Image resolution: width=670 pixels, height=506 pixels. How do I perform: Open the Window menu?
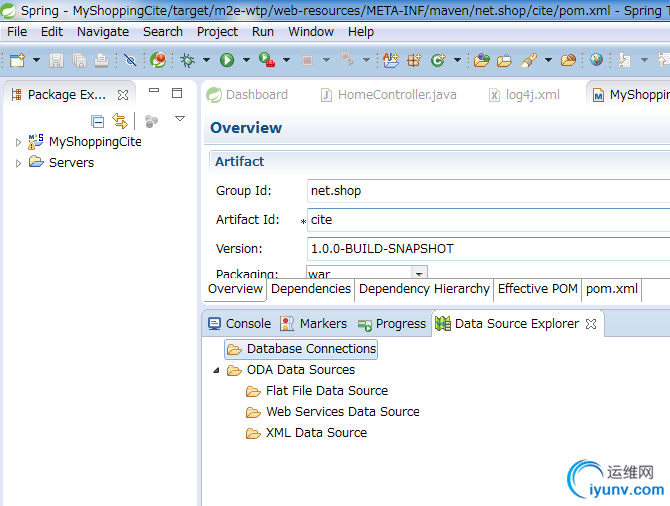click(311, 32)
